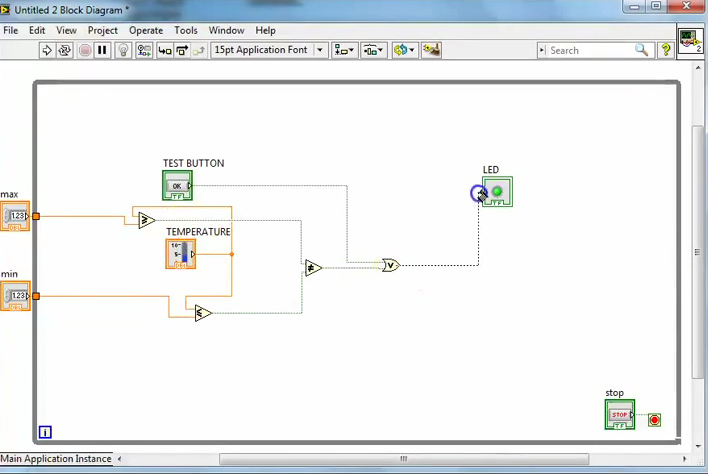This screenshot has height=474, width=708.
Task: Click the TEMPERATURE slider terminal
Action: pos(181,254)
